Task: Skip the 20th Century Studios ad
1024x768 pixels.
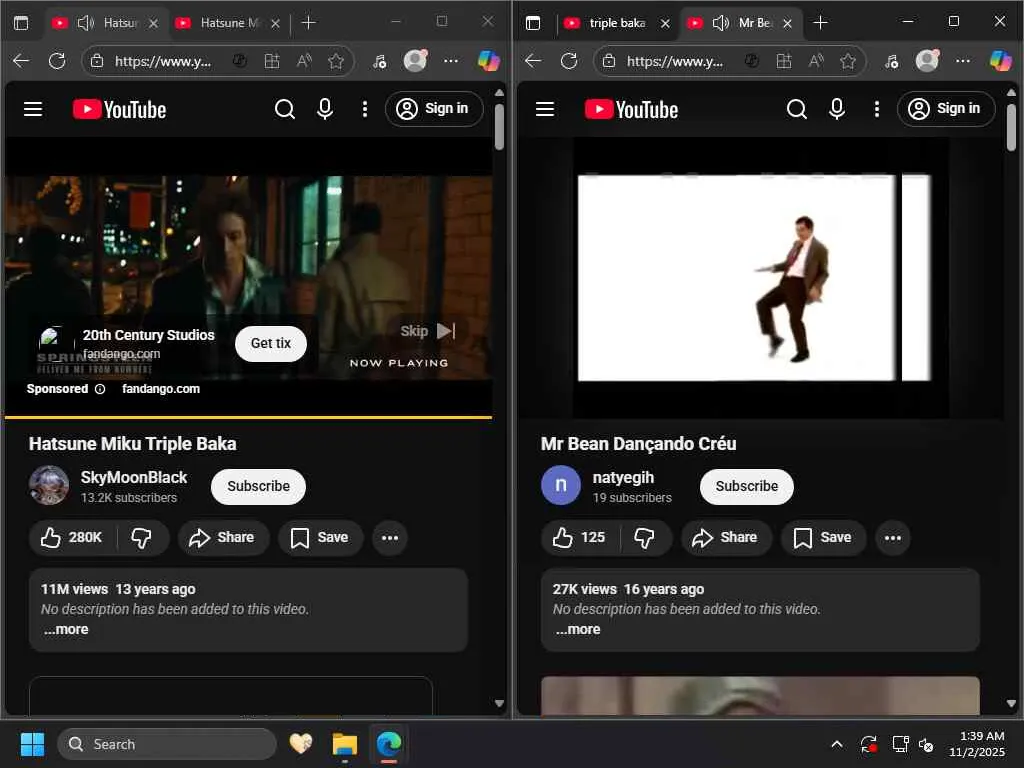Action: click(x=428, y=331)
